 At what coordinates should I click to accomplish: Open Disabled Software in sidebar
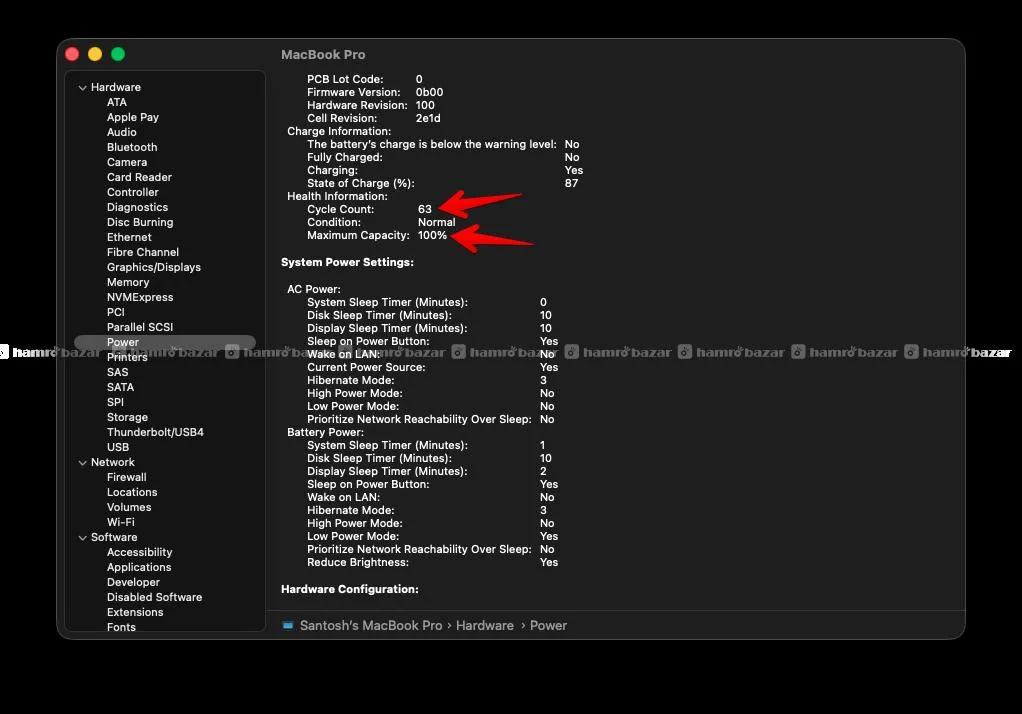pos(154,597)
